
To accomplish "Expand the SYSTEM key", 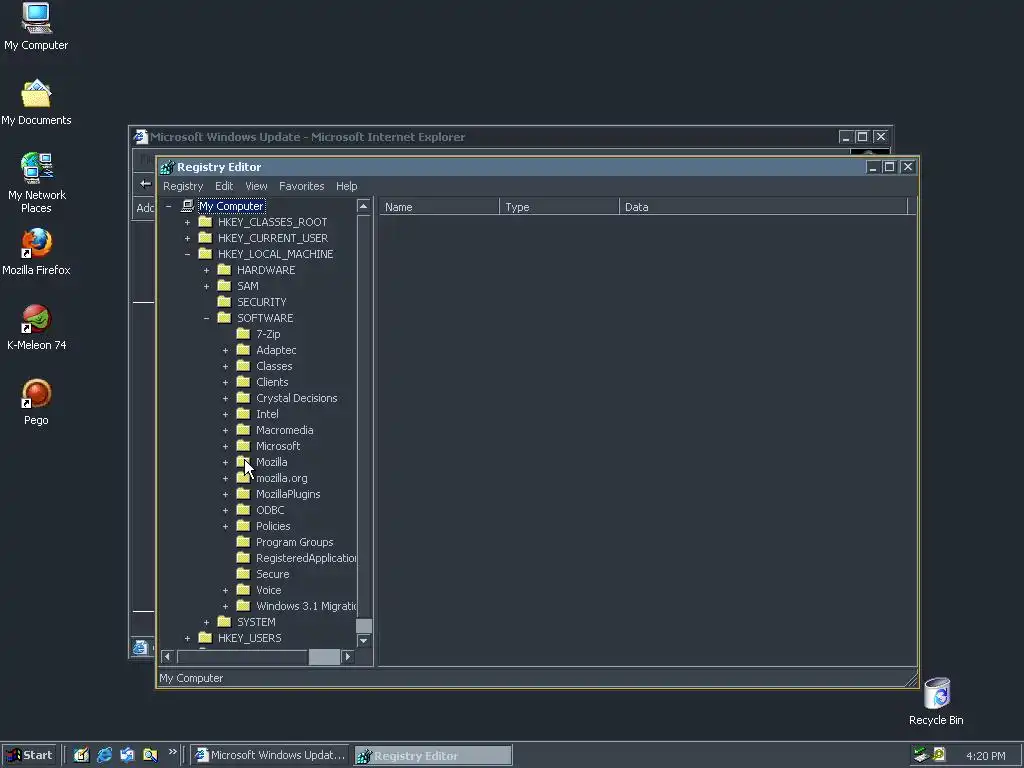I will tap(206, 622).
